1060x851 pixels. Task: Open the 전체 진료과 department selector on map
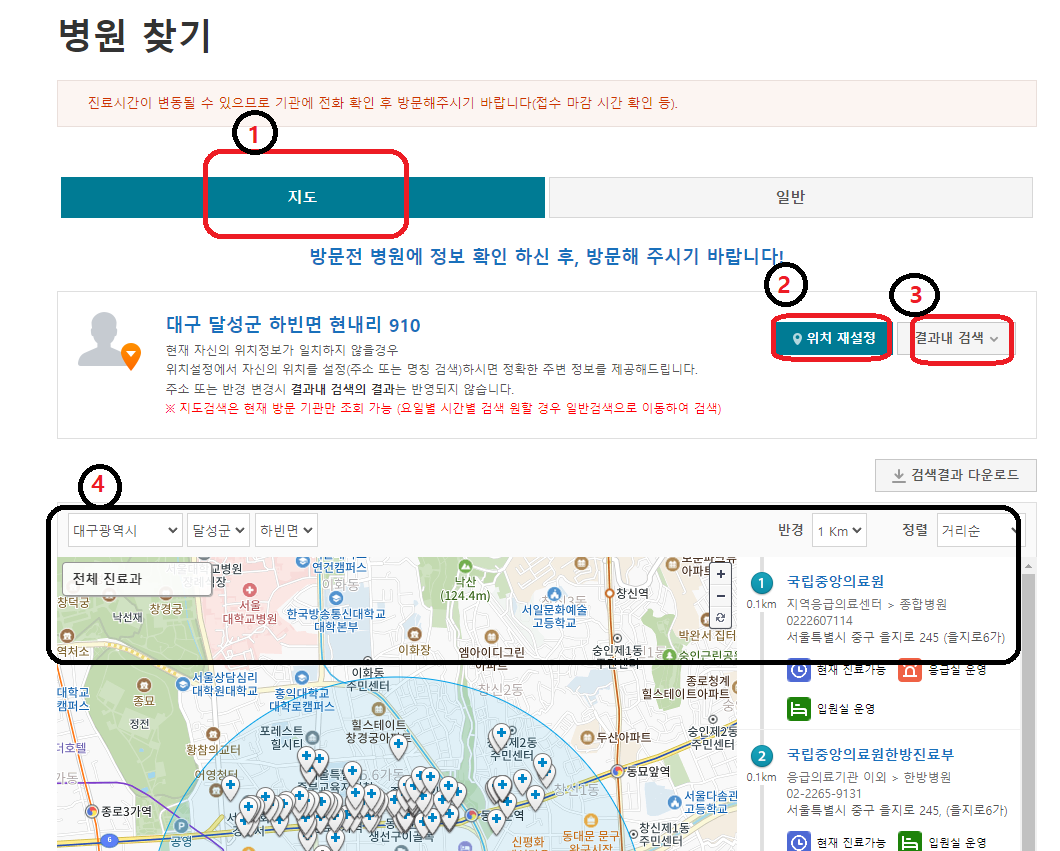pos(137,579)
